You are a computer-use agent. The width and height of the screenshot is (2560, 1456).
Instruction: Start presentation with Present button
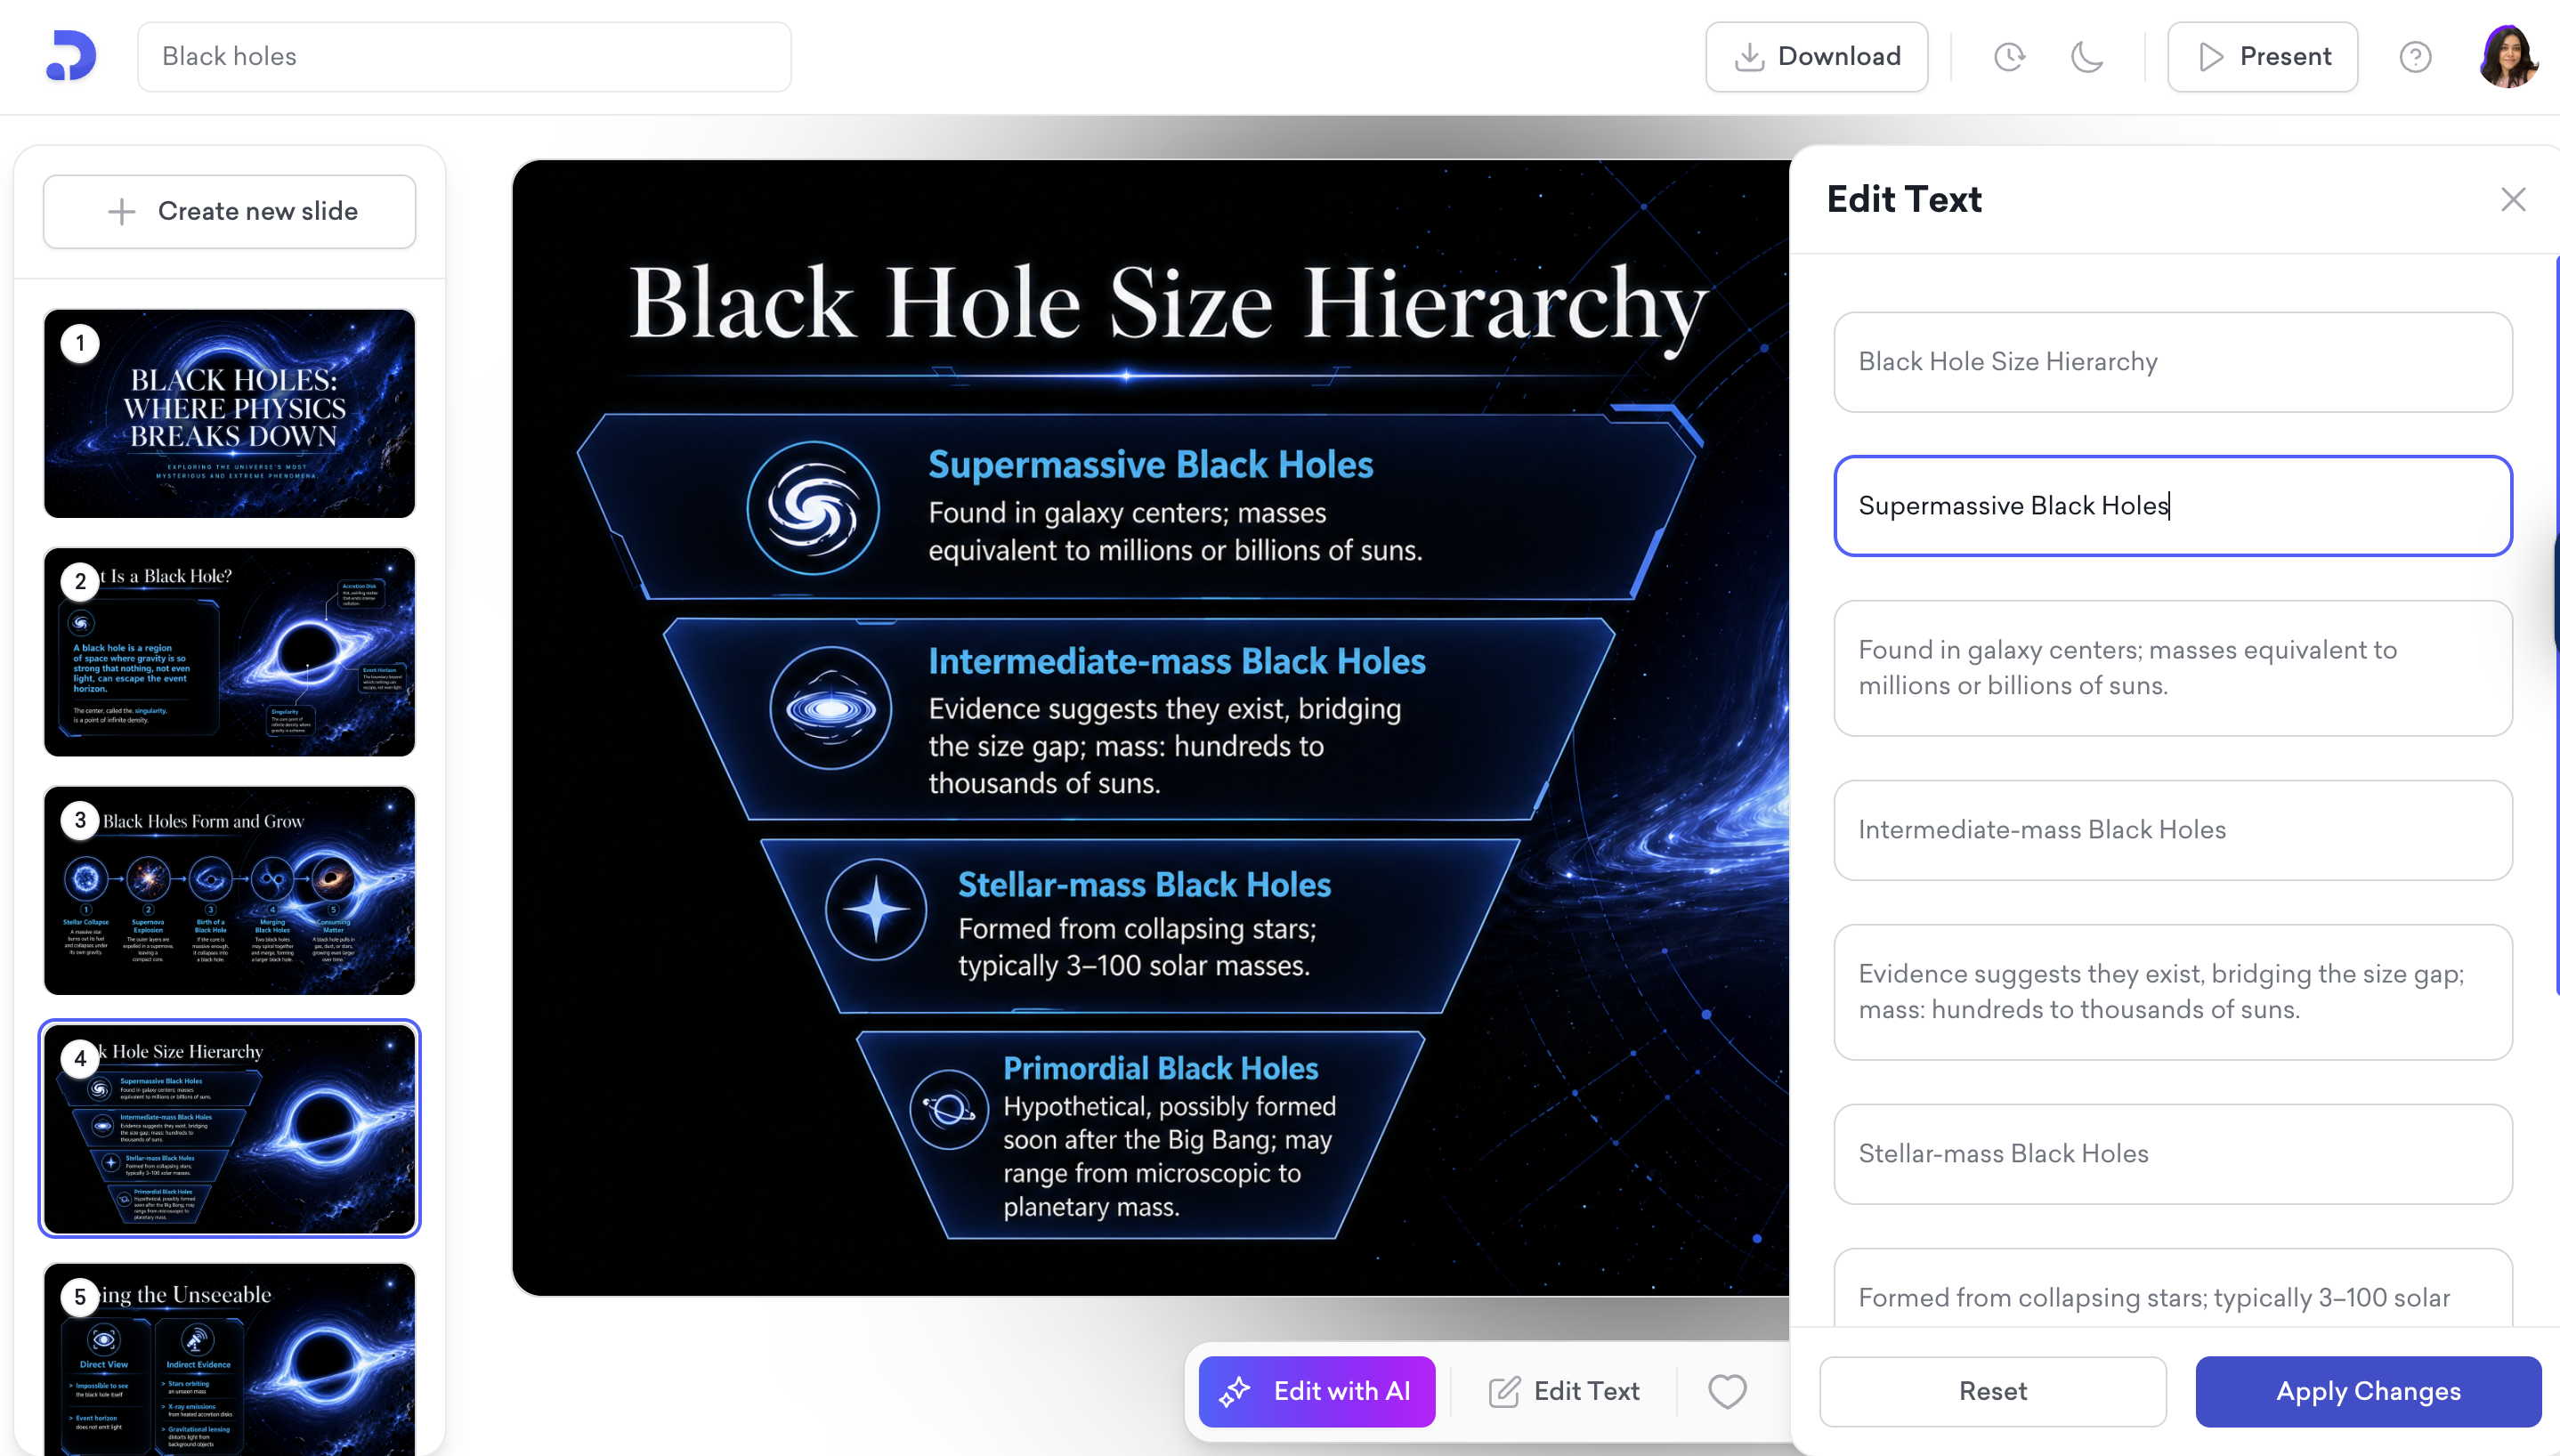[x=2262, y=57]
